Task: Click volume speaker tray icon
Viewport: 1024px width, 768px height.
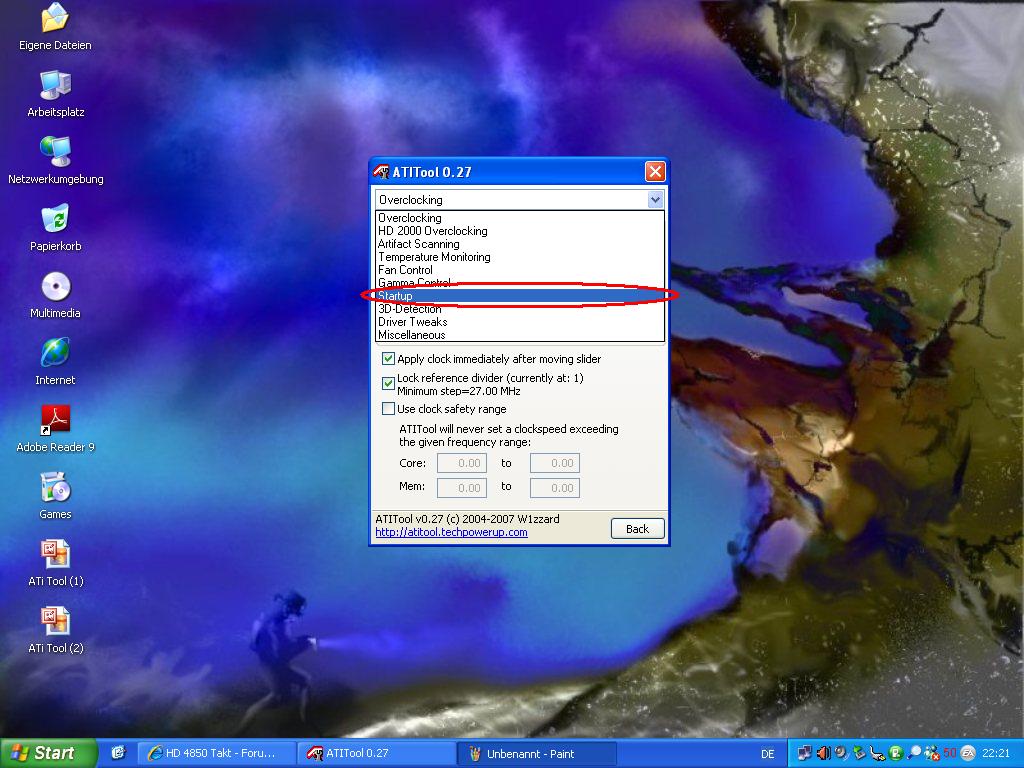Action: coord(824,753)
